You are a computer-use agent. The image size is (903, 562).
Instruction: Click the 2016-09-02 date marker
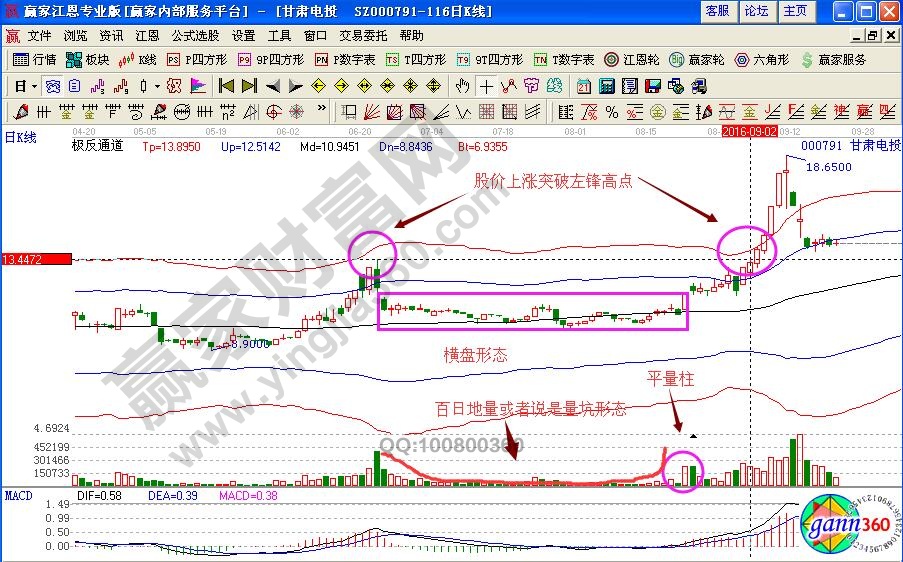tap(749, 131)
